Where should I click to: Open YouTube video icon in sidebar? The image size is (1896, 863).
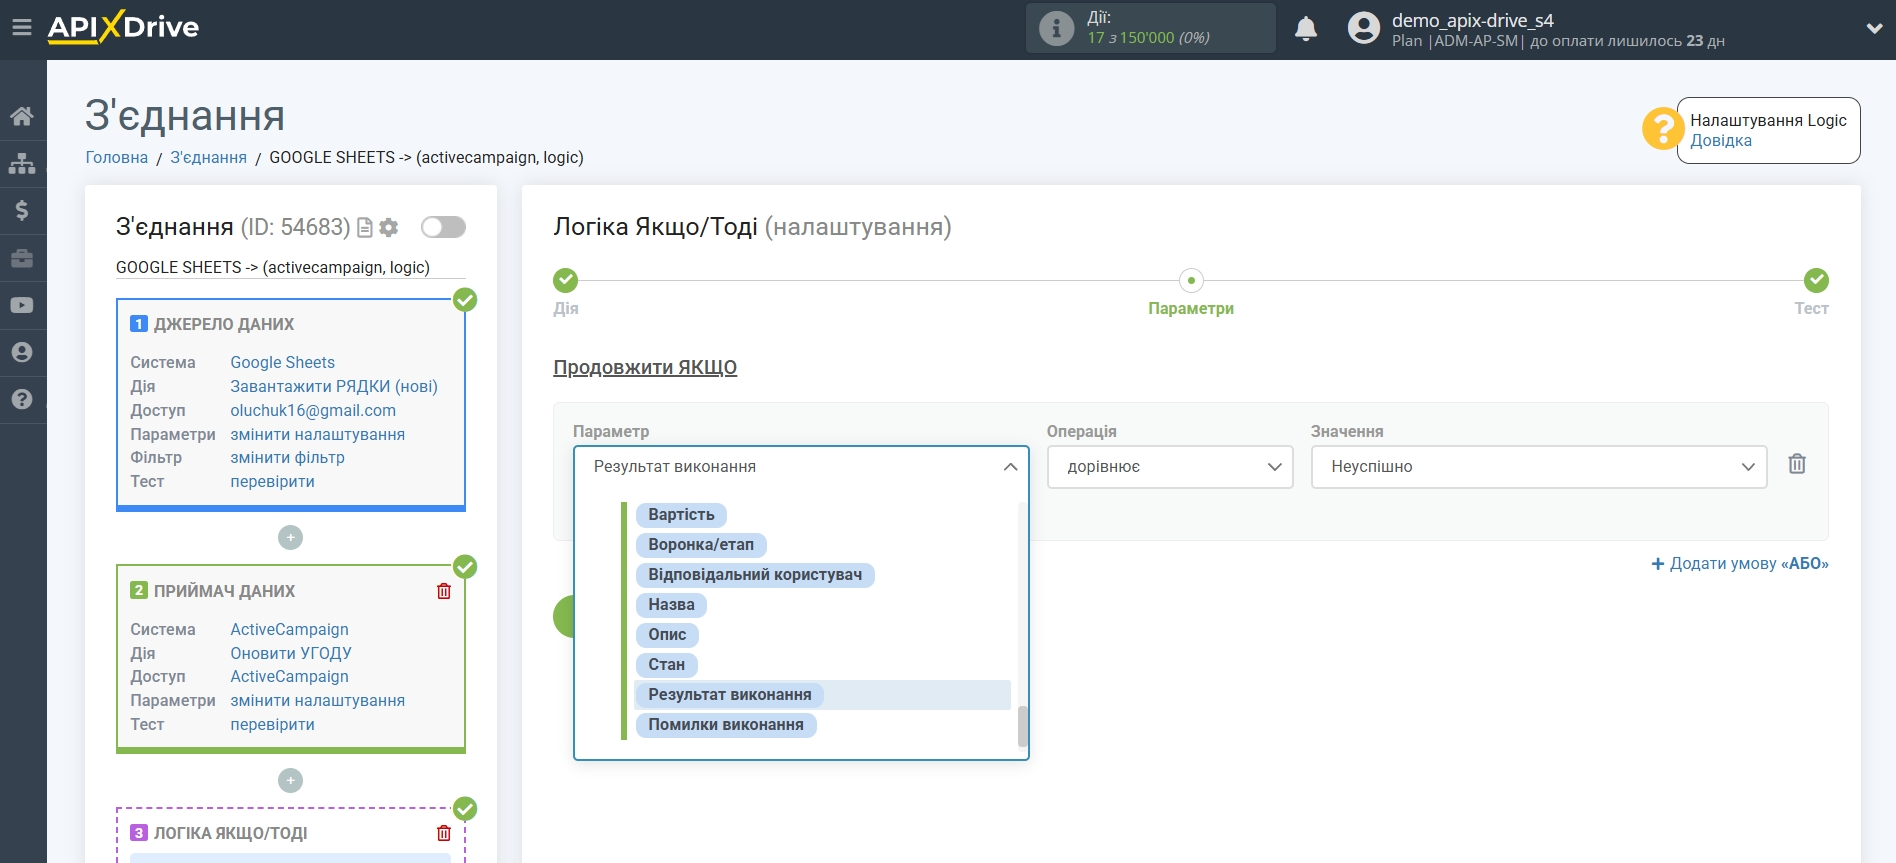tap(22, 305)
